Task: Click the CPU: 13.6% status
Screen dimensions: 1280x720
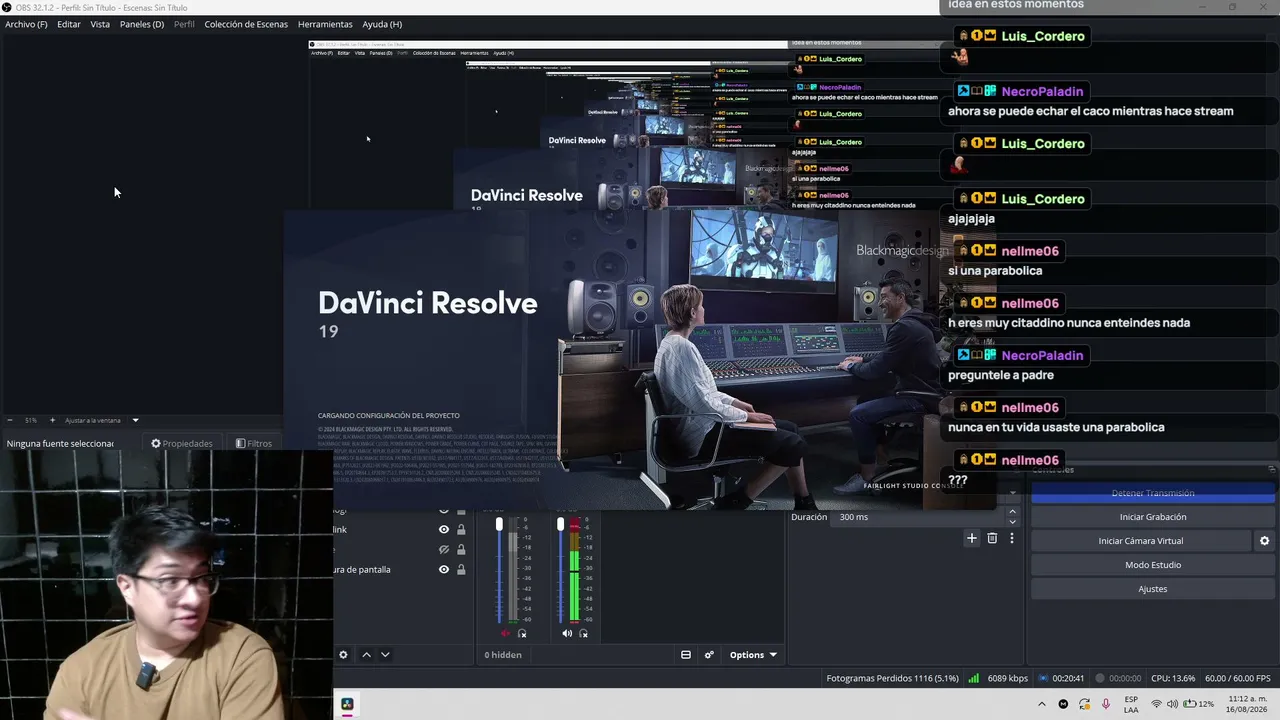Action: [1173, 678]
